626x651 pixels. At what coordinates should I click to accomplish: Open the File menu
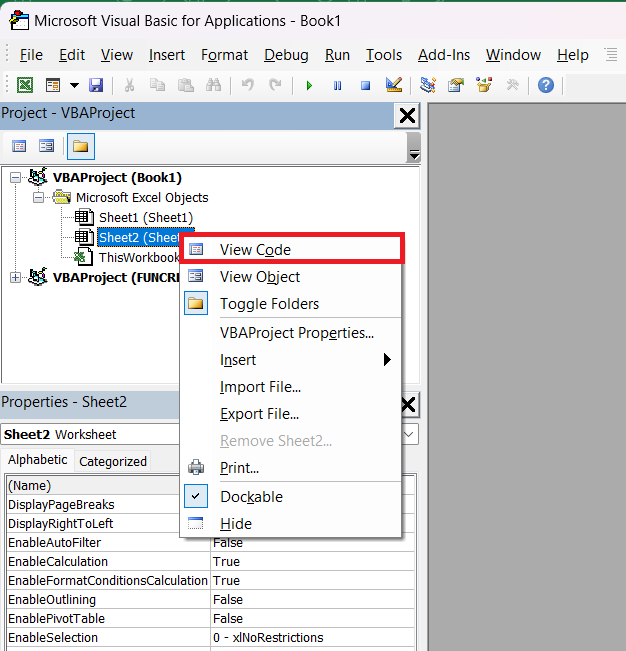point(31,55)
